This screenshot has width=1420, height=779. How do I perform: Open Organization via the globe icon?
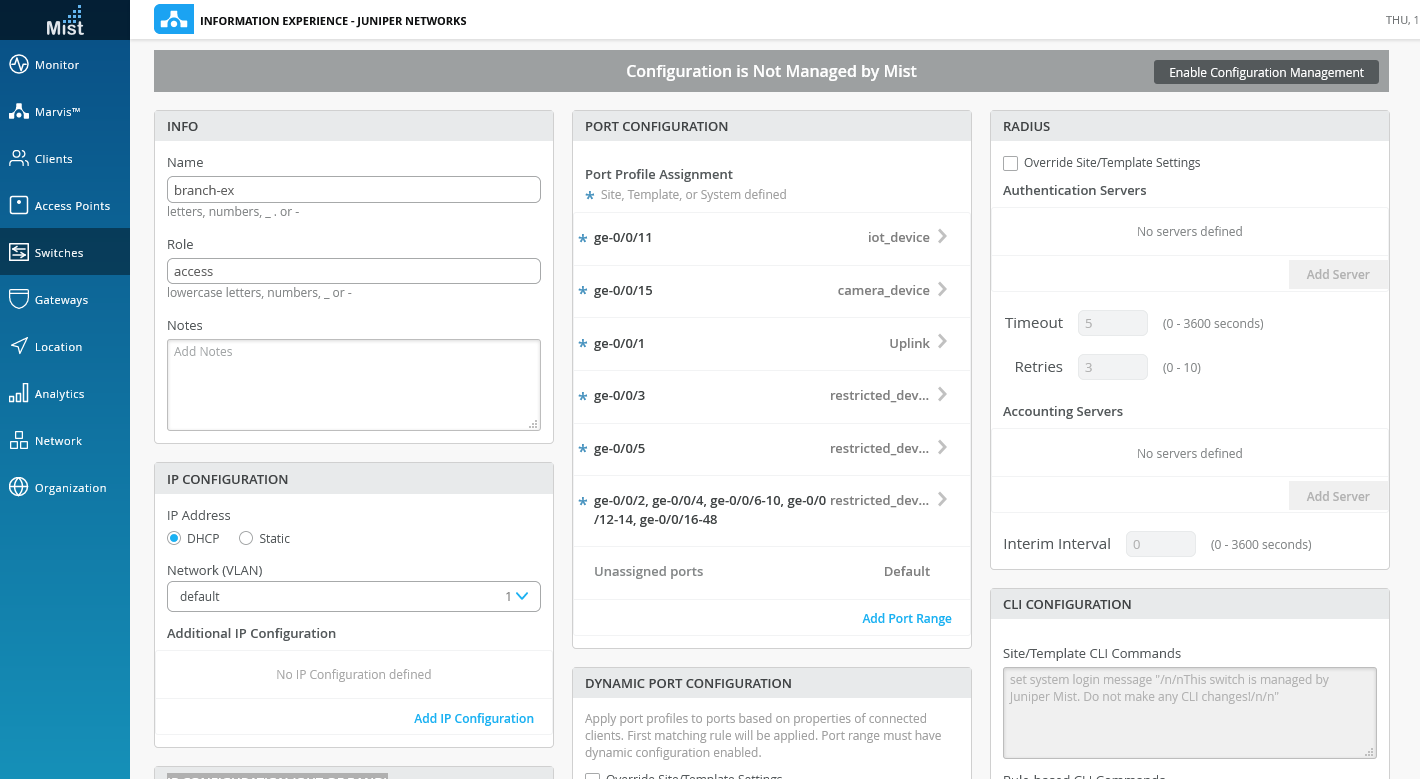tap(19, 488)
